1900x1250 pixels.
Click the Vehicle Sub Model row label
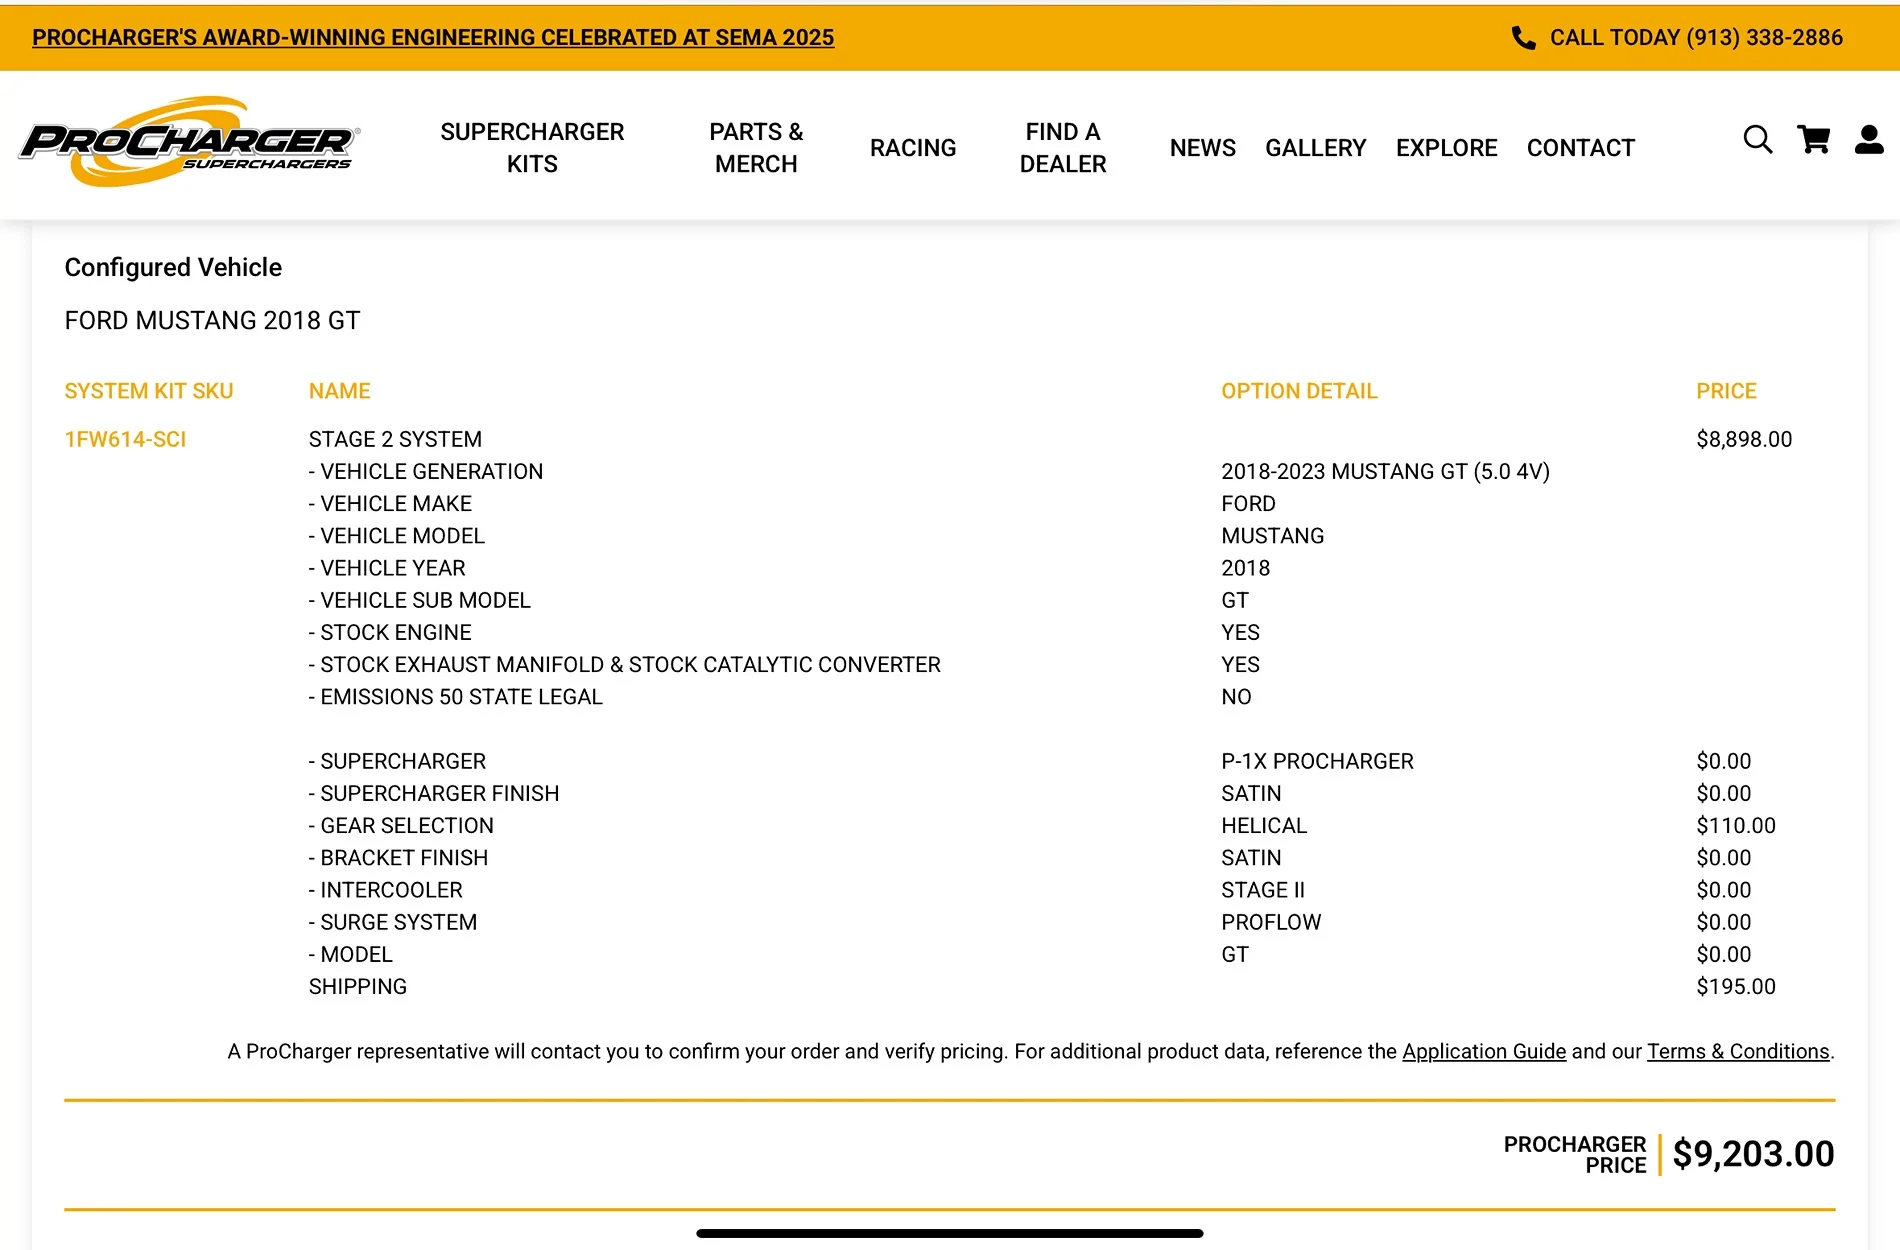click(x=420, y=601)
